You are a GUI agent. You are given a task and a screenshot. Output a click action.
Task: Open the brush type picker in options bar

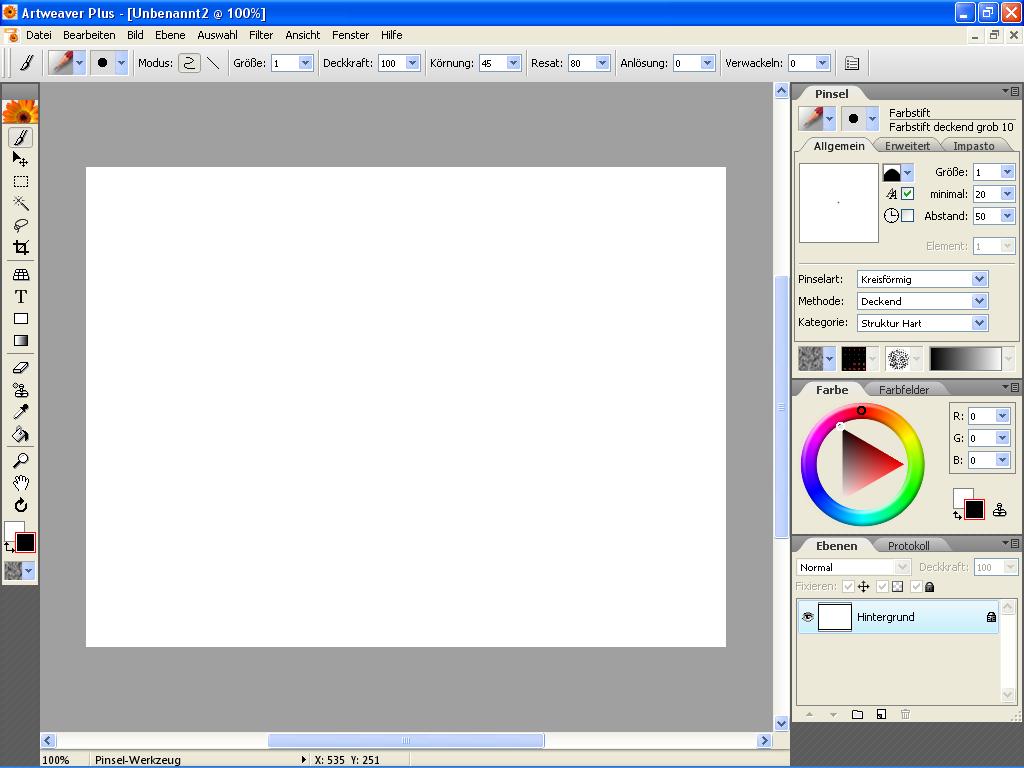pos(67,63)
